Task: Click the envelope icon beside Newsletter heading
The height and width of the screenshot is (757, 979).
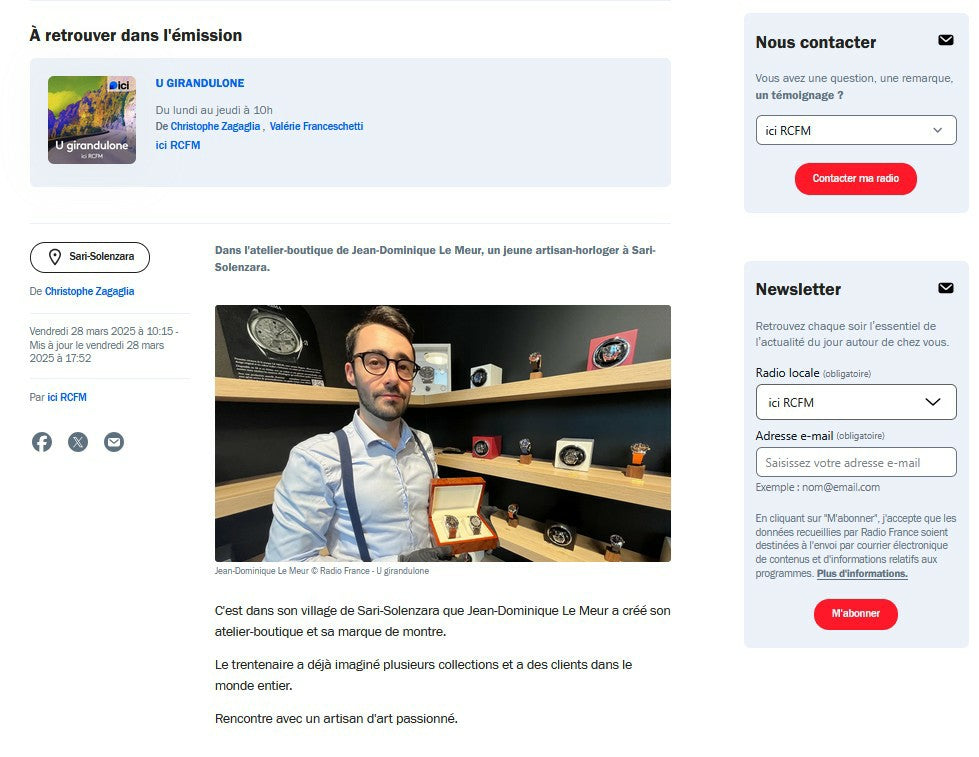Action: click(x=946, y=288)
